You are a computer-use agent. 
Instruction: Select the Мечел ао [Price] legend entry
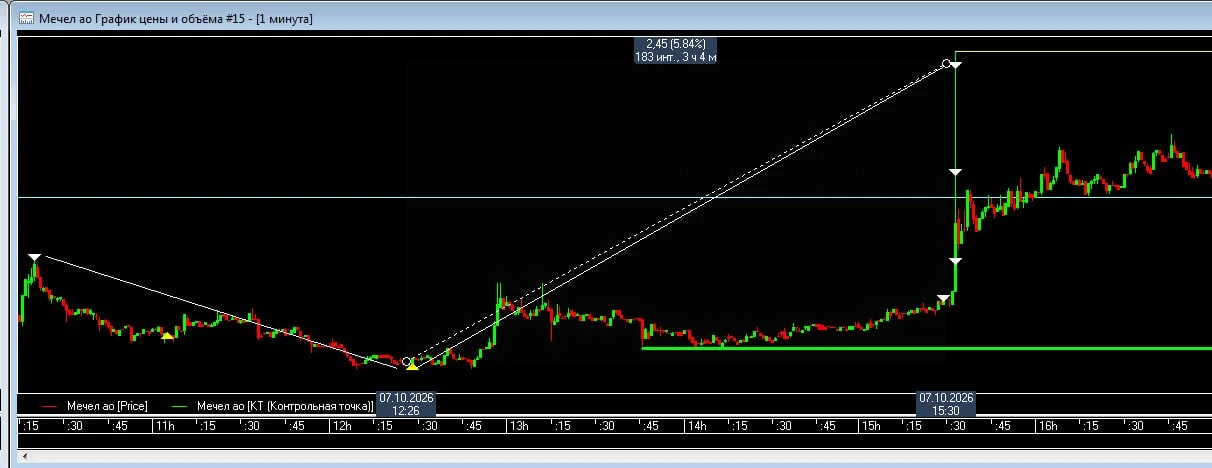click(x=95, y=406)
